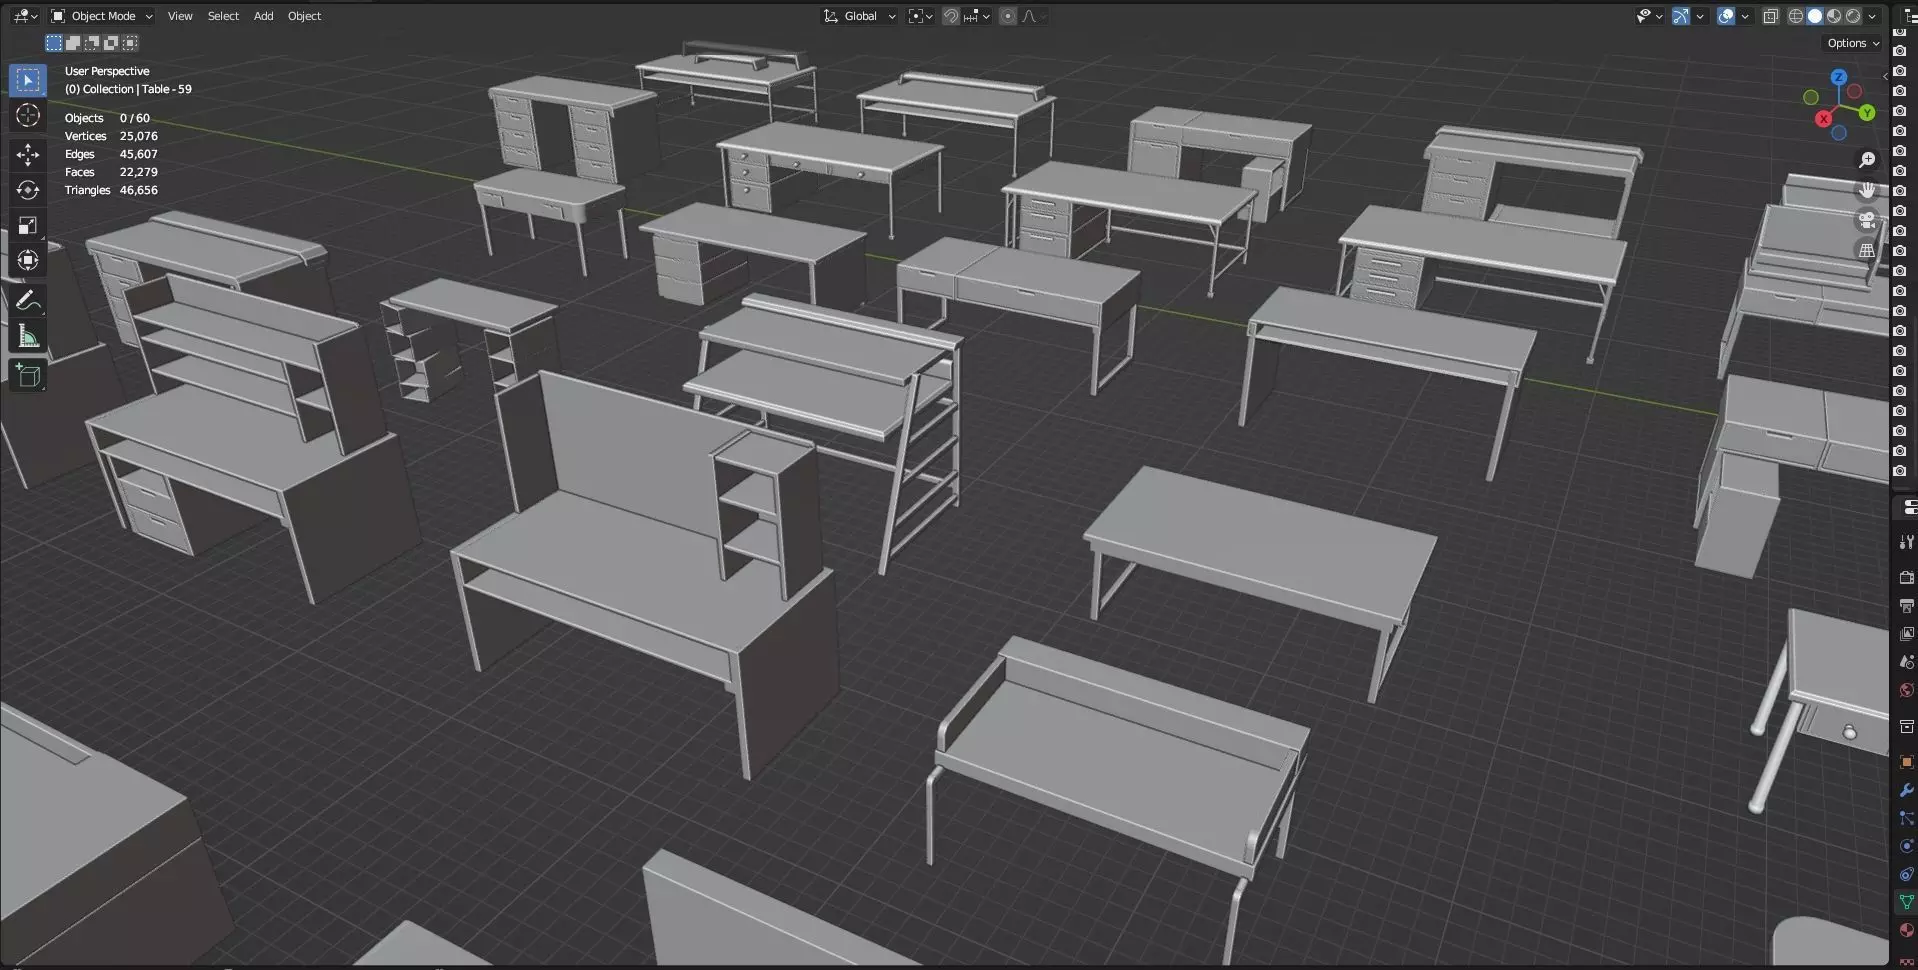
Task: Set selection mode to extend
Action: point(73,43)
